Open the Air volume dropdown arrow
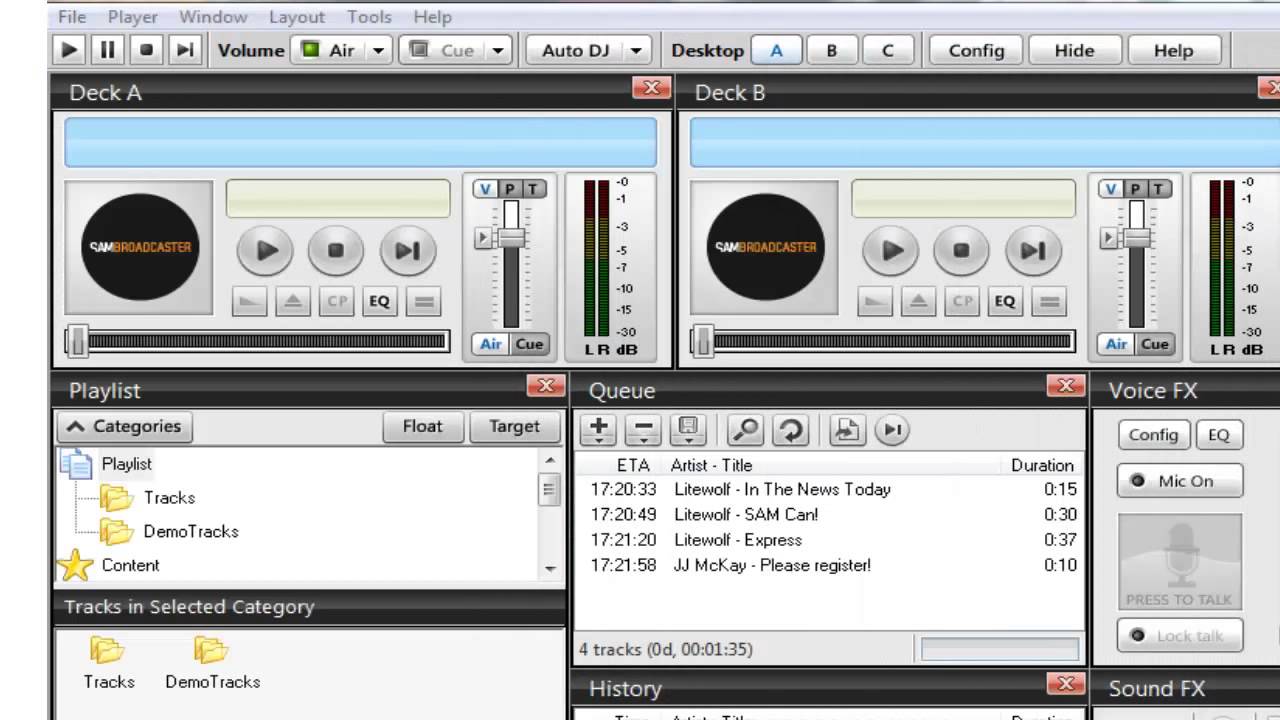Image resolution: width=1280 pixels, height=720 pixels. pos(378,50)
